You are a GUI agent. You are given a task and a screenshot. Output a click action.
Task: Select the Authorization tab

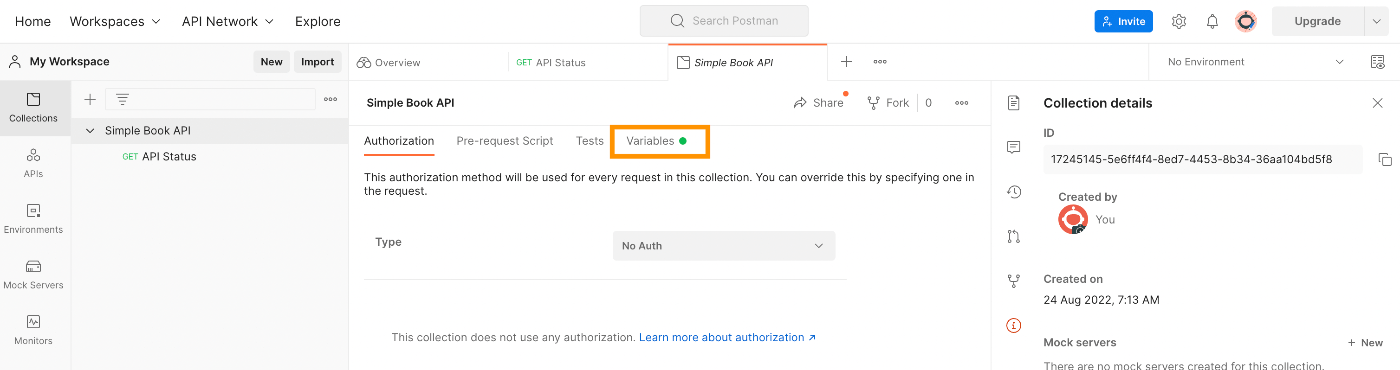(399, 141)
